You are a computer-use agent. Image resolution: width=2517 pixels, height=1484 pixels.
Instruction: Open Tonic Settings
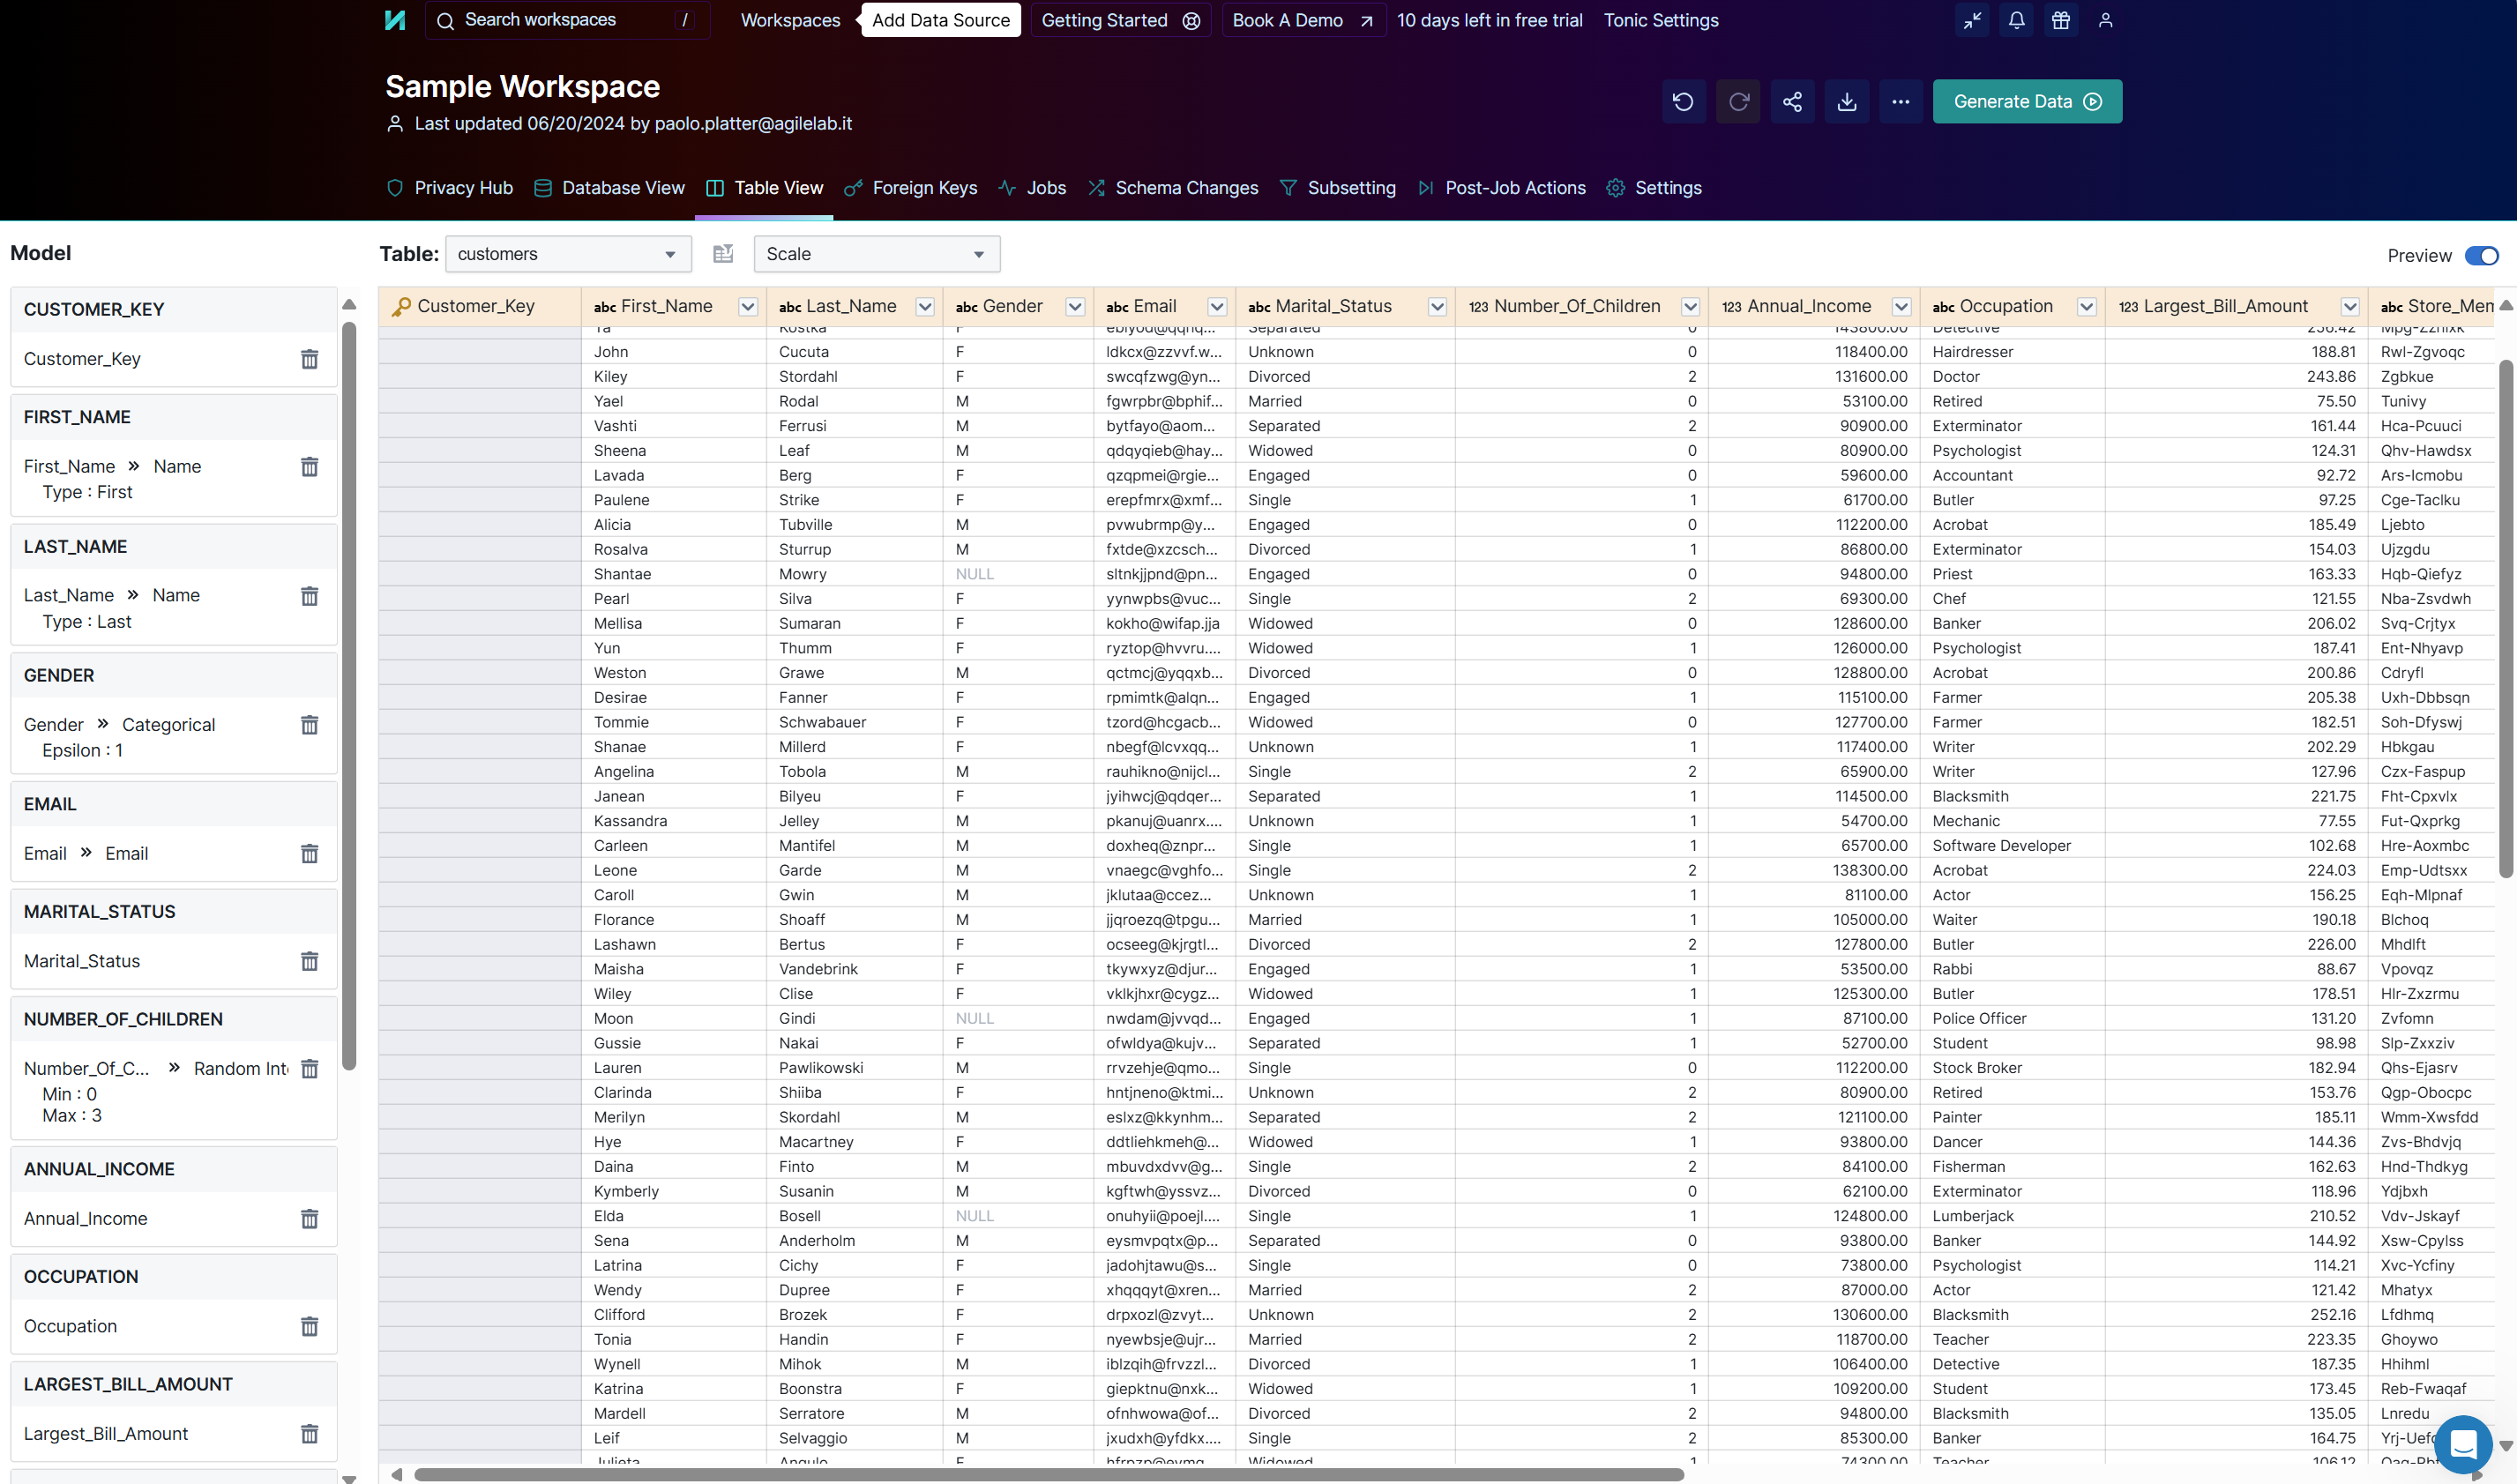click(x=1661, y=20)
